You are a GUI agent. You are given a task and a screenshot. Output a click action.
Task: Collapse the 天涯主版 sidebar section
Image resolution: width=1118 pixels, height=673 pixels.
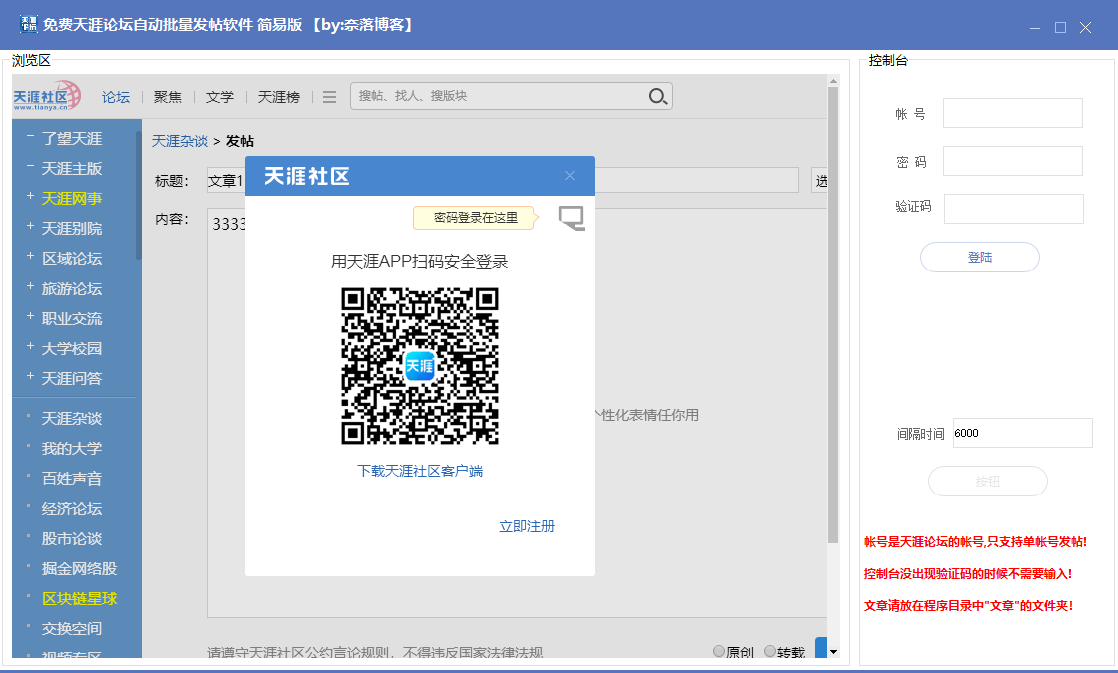pyautogui.click(x=30, y=165)
